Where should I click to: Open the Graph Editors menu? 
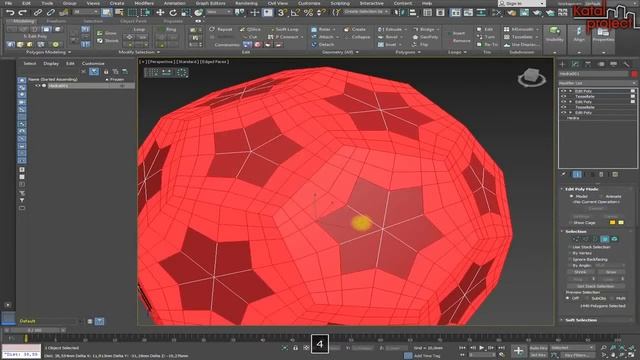211,3
